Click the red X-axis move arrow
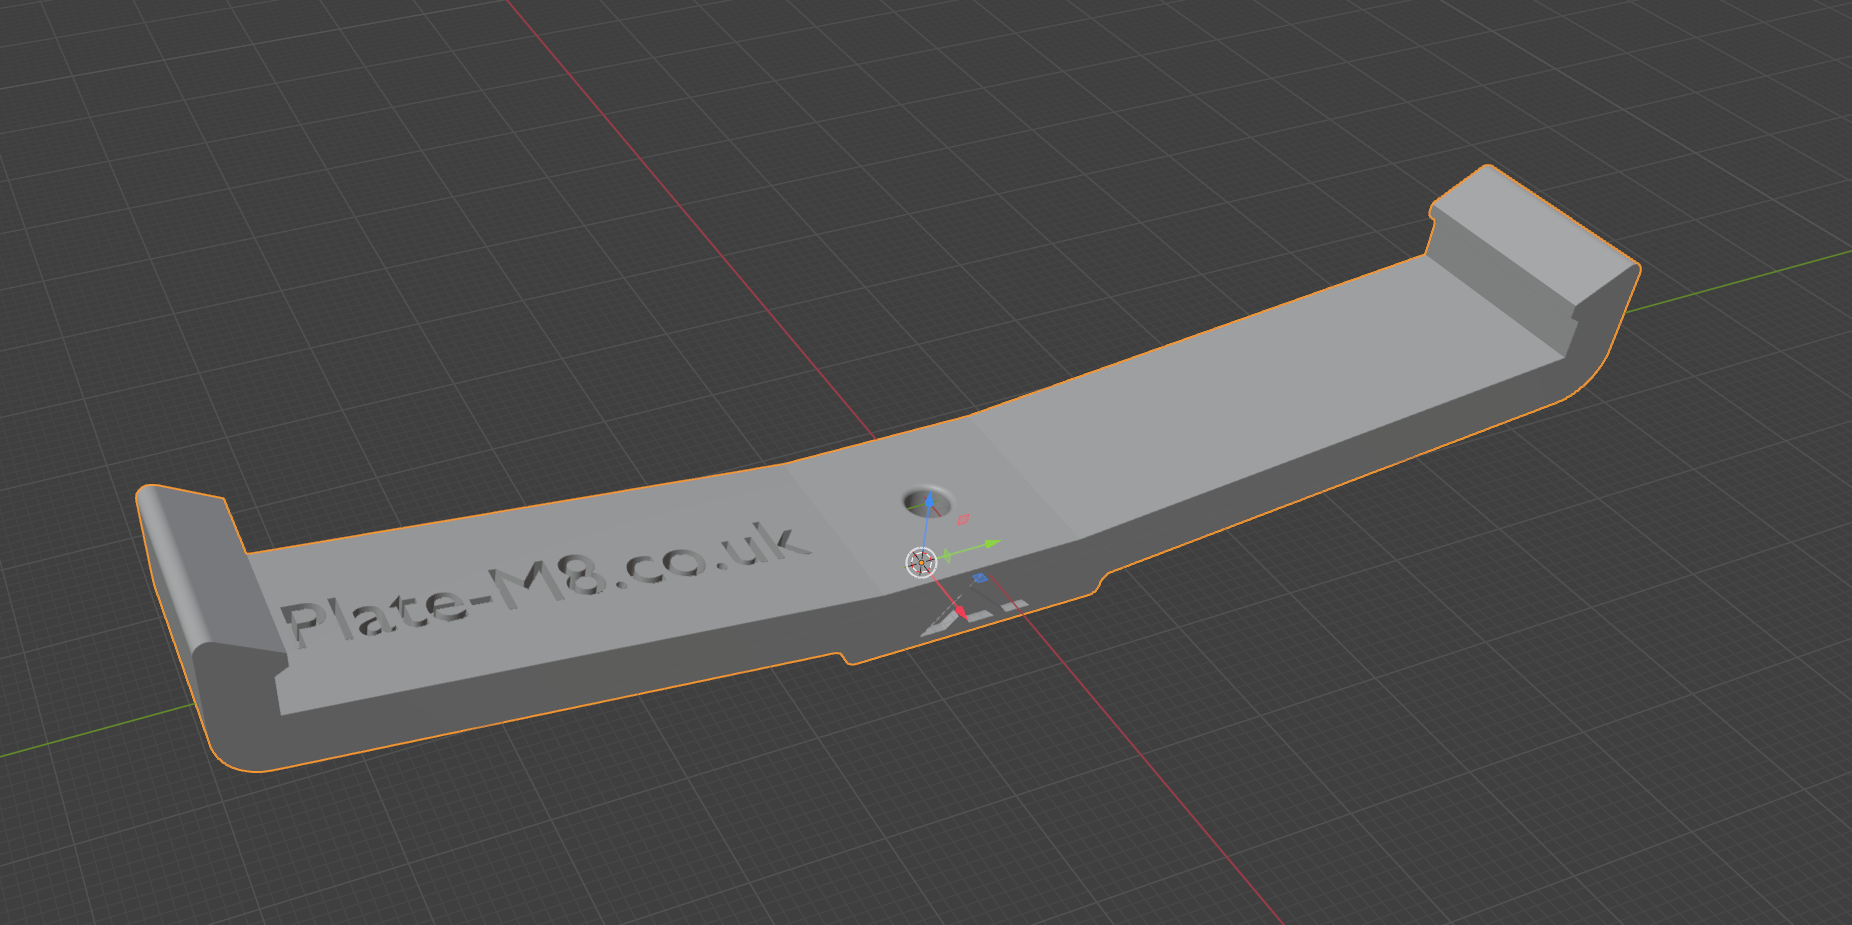 point(960,609)
